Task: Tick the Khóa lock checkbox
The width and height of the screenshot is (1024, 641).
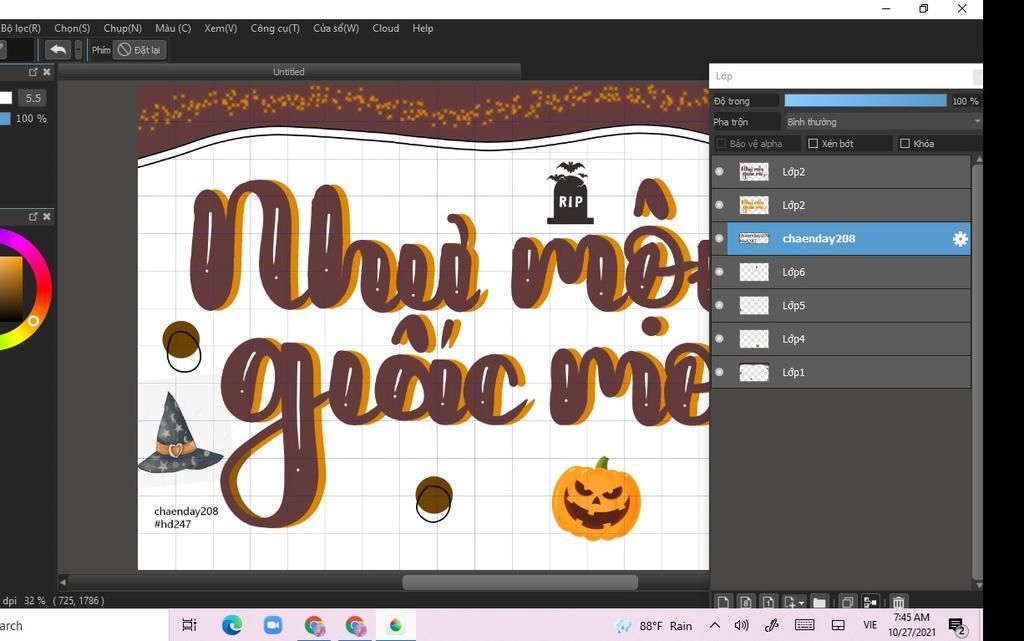Action: [904, 144]
